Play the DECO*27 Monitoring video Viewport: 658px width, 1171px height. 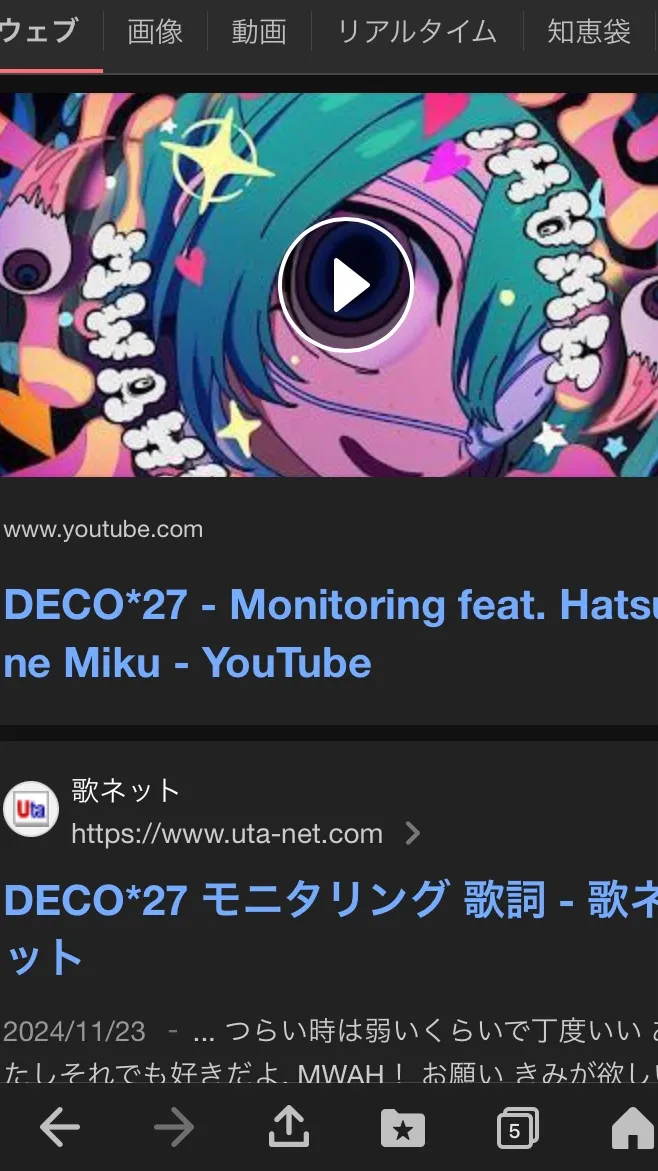[x=346, y=285]
